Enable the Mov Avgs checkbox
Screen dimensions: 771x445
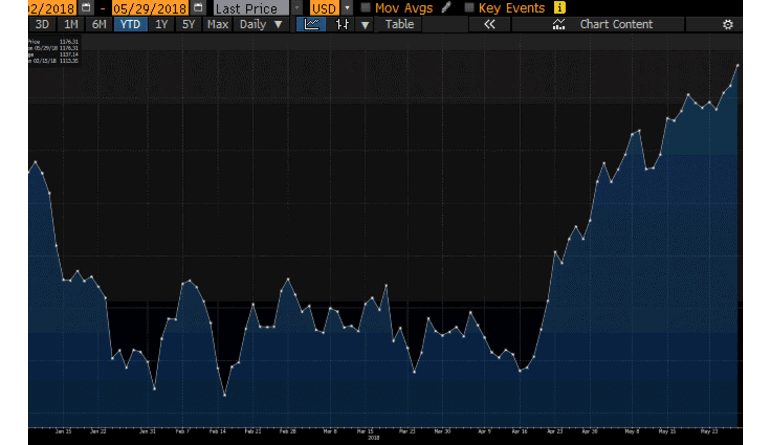click(x=365, y=8)
